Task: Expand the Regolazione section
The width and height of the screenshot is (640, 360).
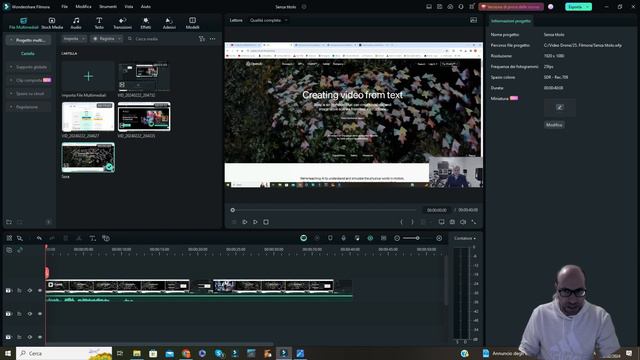Action: [28, 107]
